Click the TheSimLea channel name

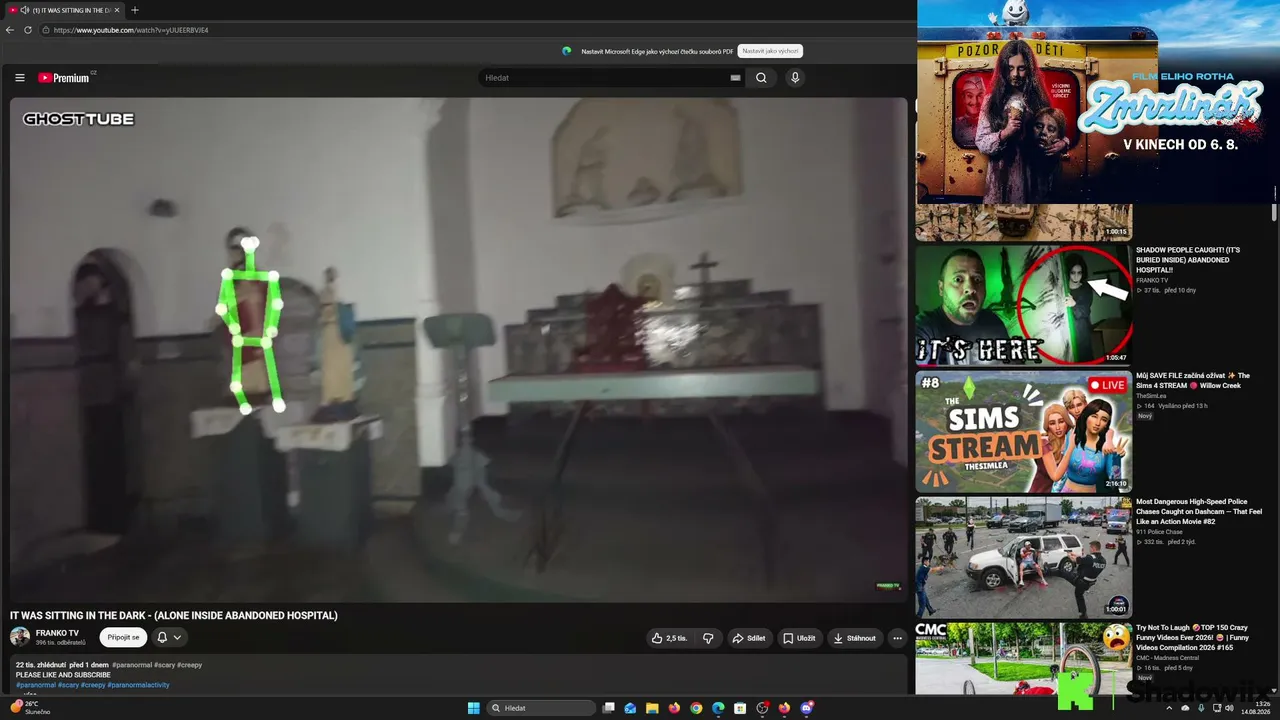1151,396
